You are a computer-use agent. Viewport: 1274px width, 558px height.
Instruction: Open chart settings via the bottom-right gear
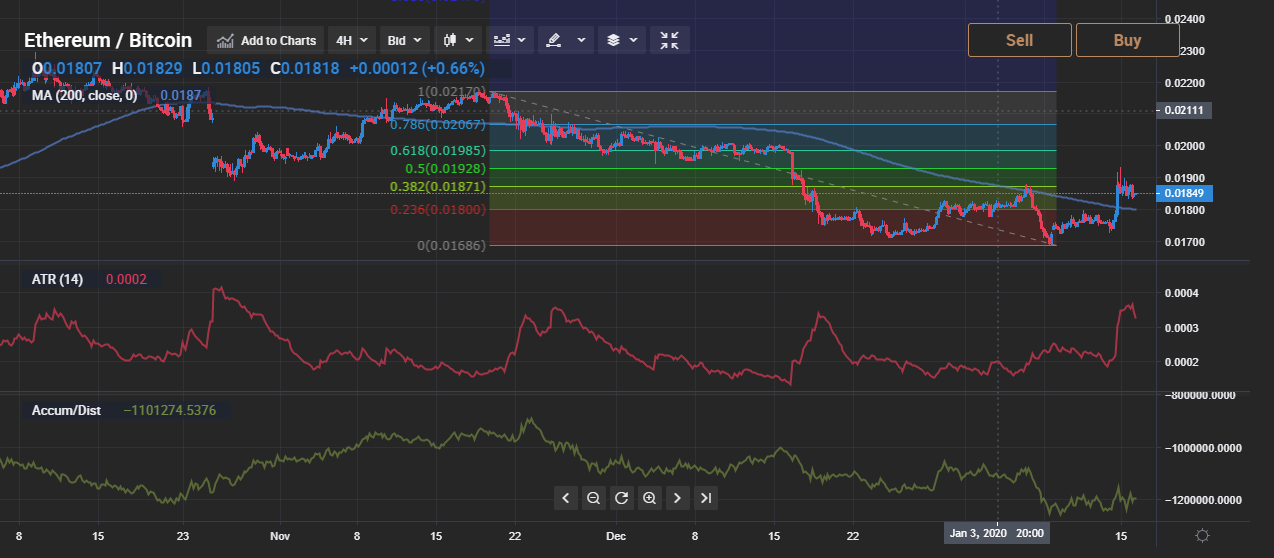[1202, 535]
